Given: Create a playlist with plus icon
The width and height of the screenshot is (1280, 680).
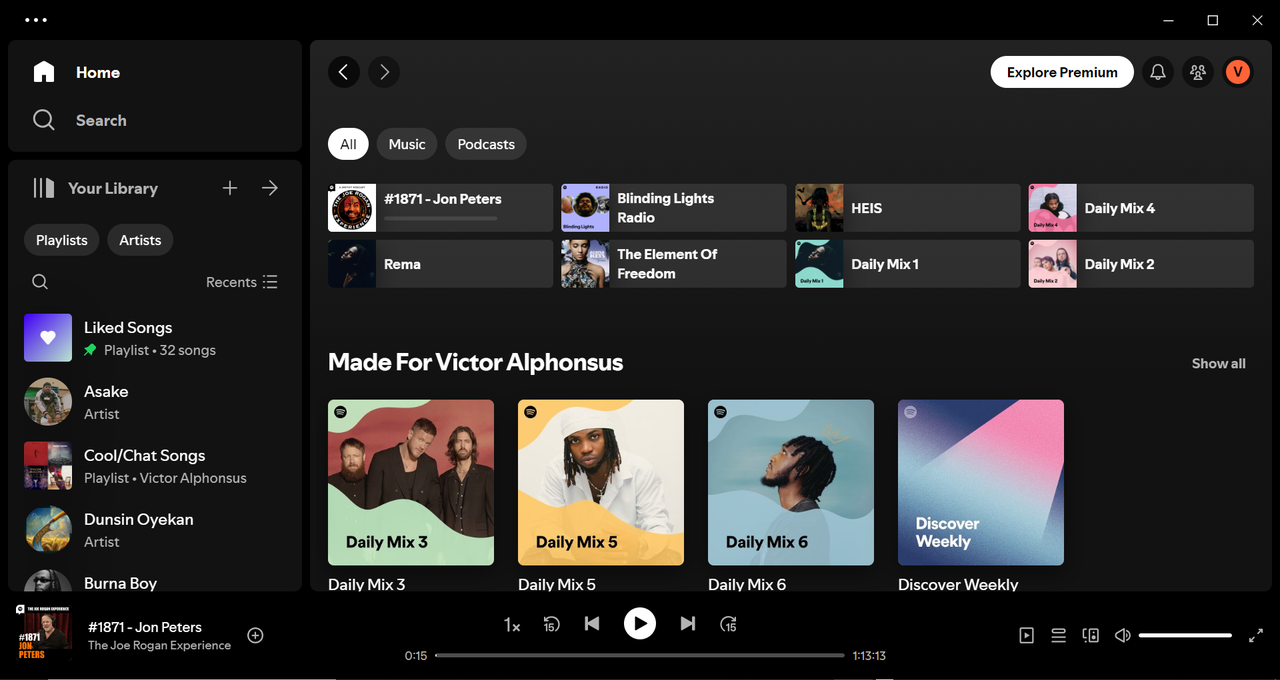Looking at the screenshot, I should click(230, 188).
